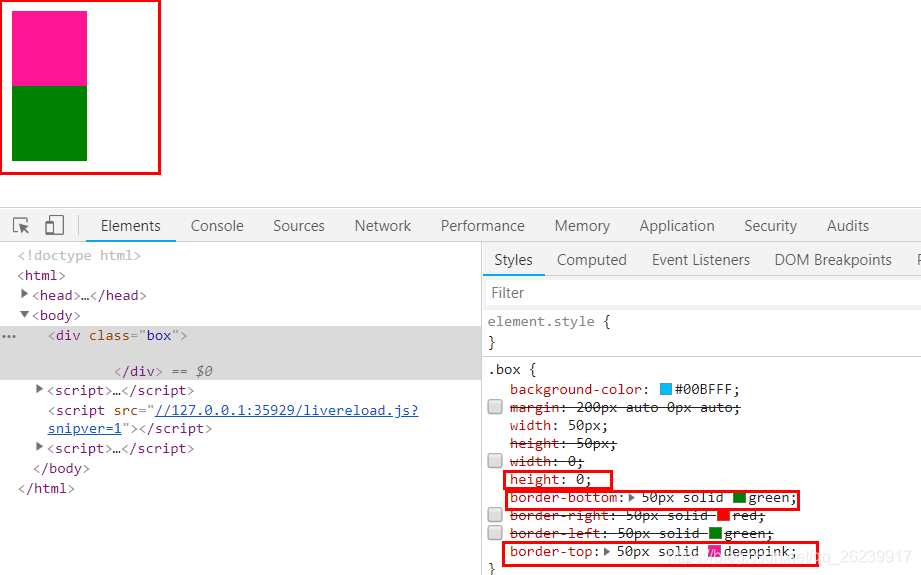The height and width of the screenshot is (575, 921).
Task: Open the Application tab
Action: point(677,226)
